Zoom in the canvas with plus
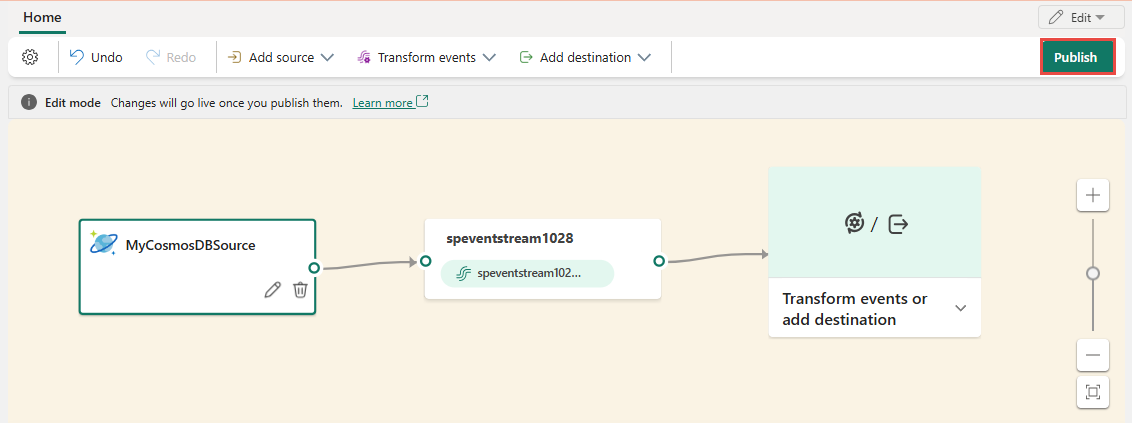 pyautogui.click(x=1093, y=195)
